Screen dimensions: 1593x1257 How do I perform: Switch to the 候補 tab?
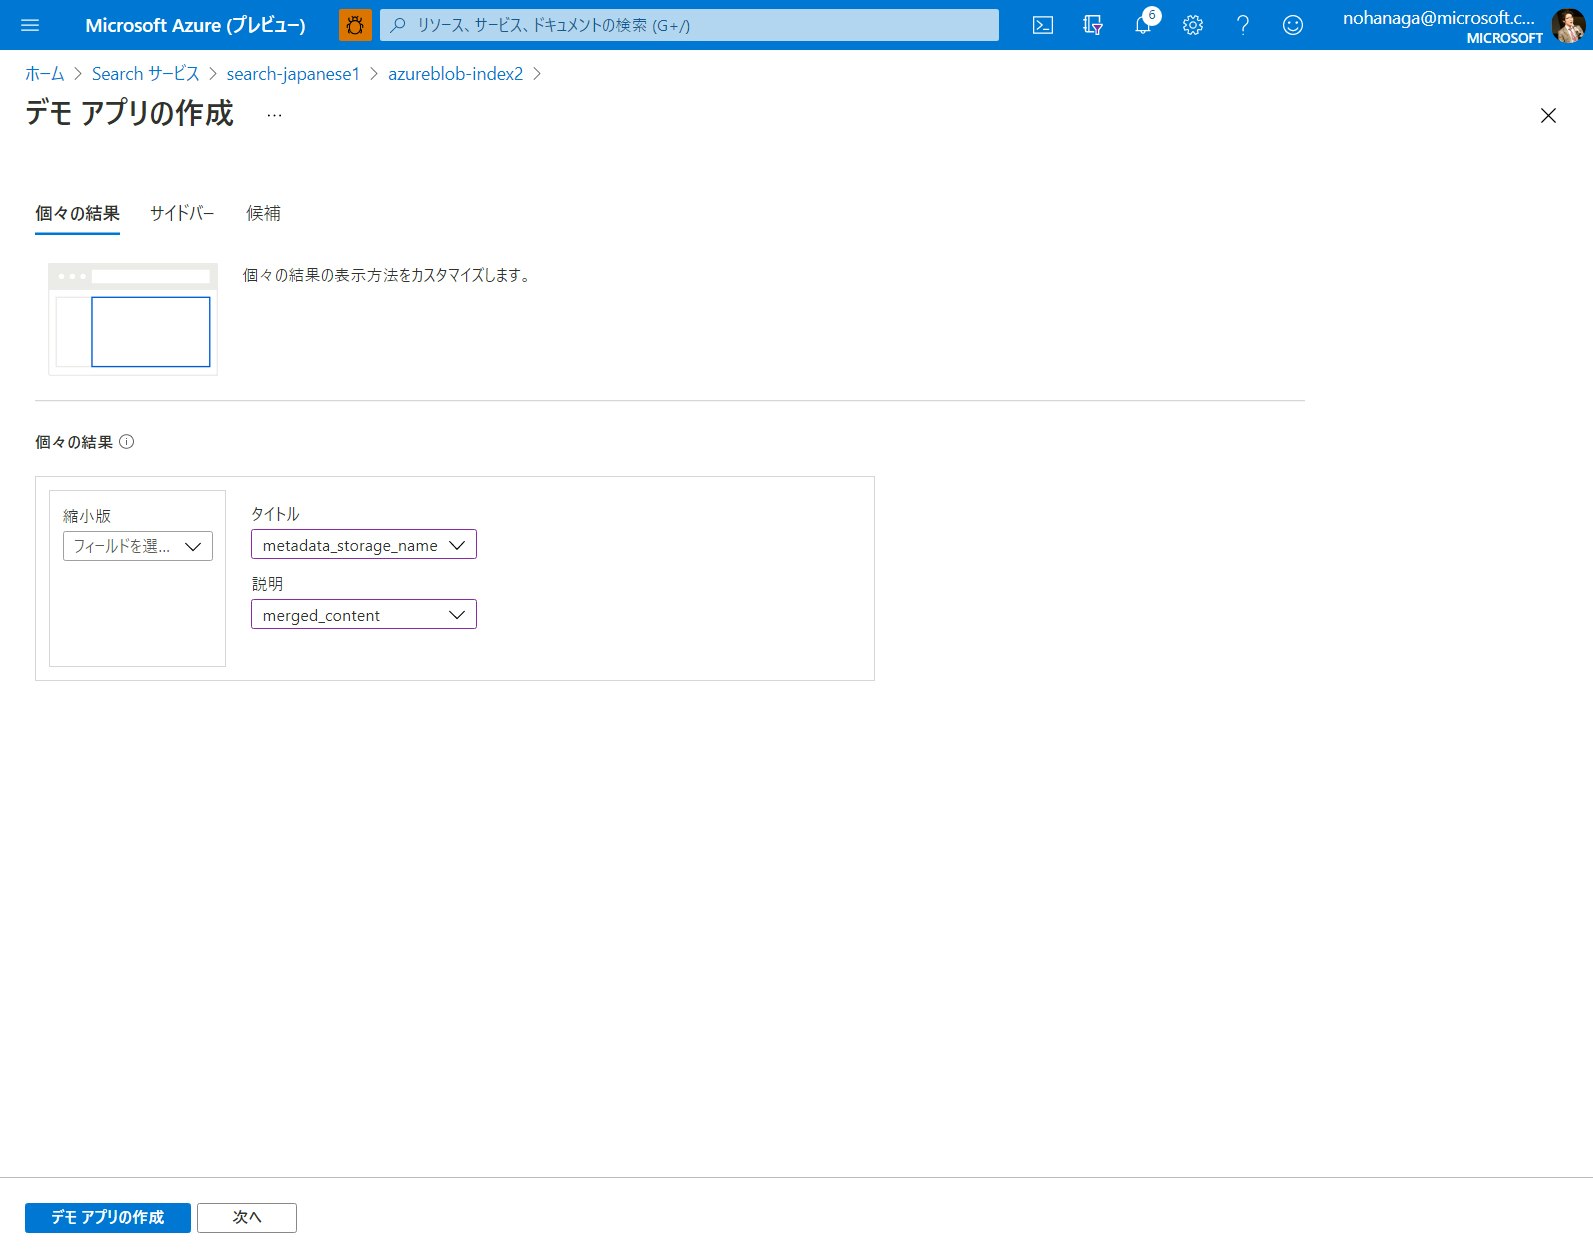pos(264,213)
